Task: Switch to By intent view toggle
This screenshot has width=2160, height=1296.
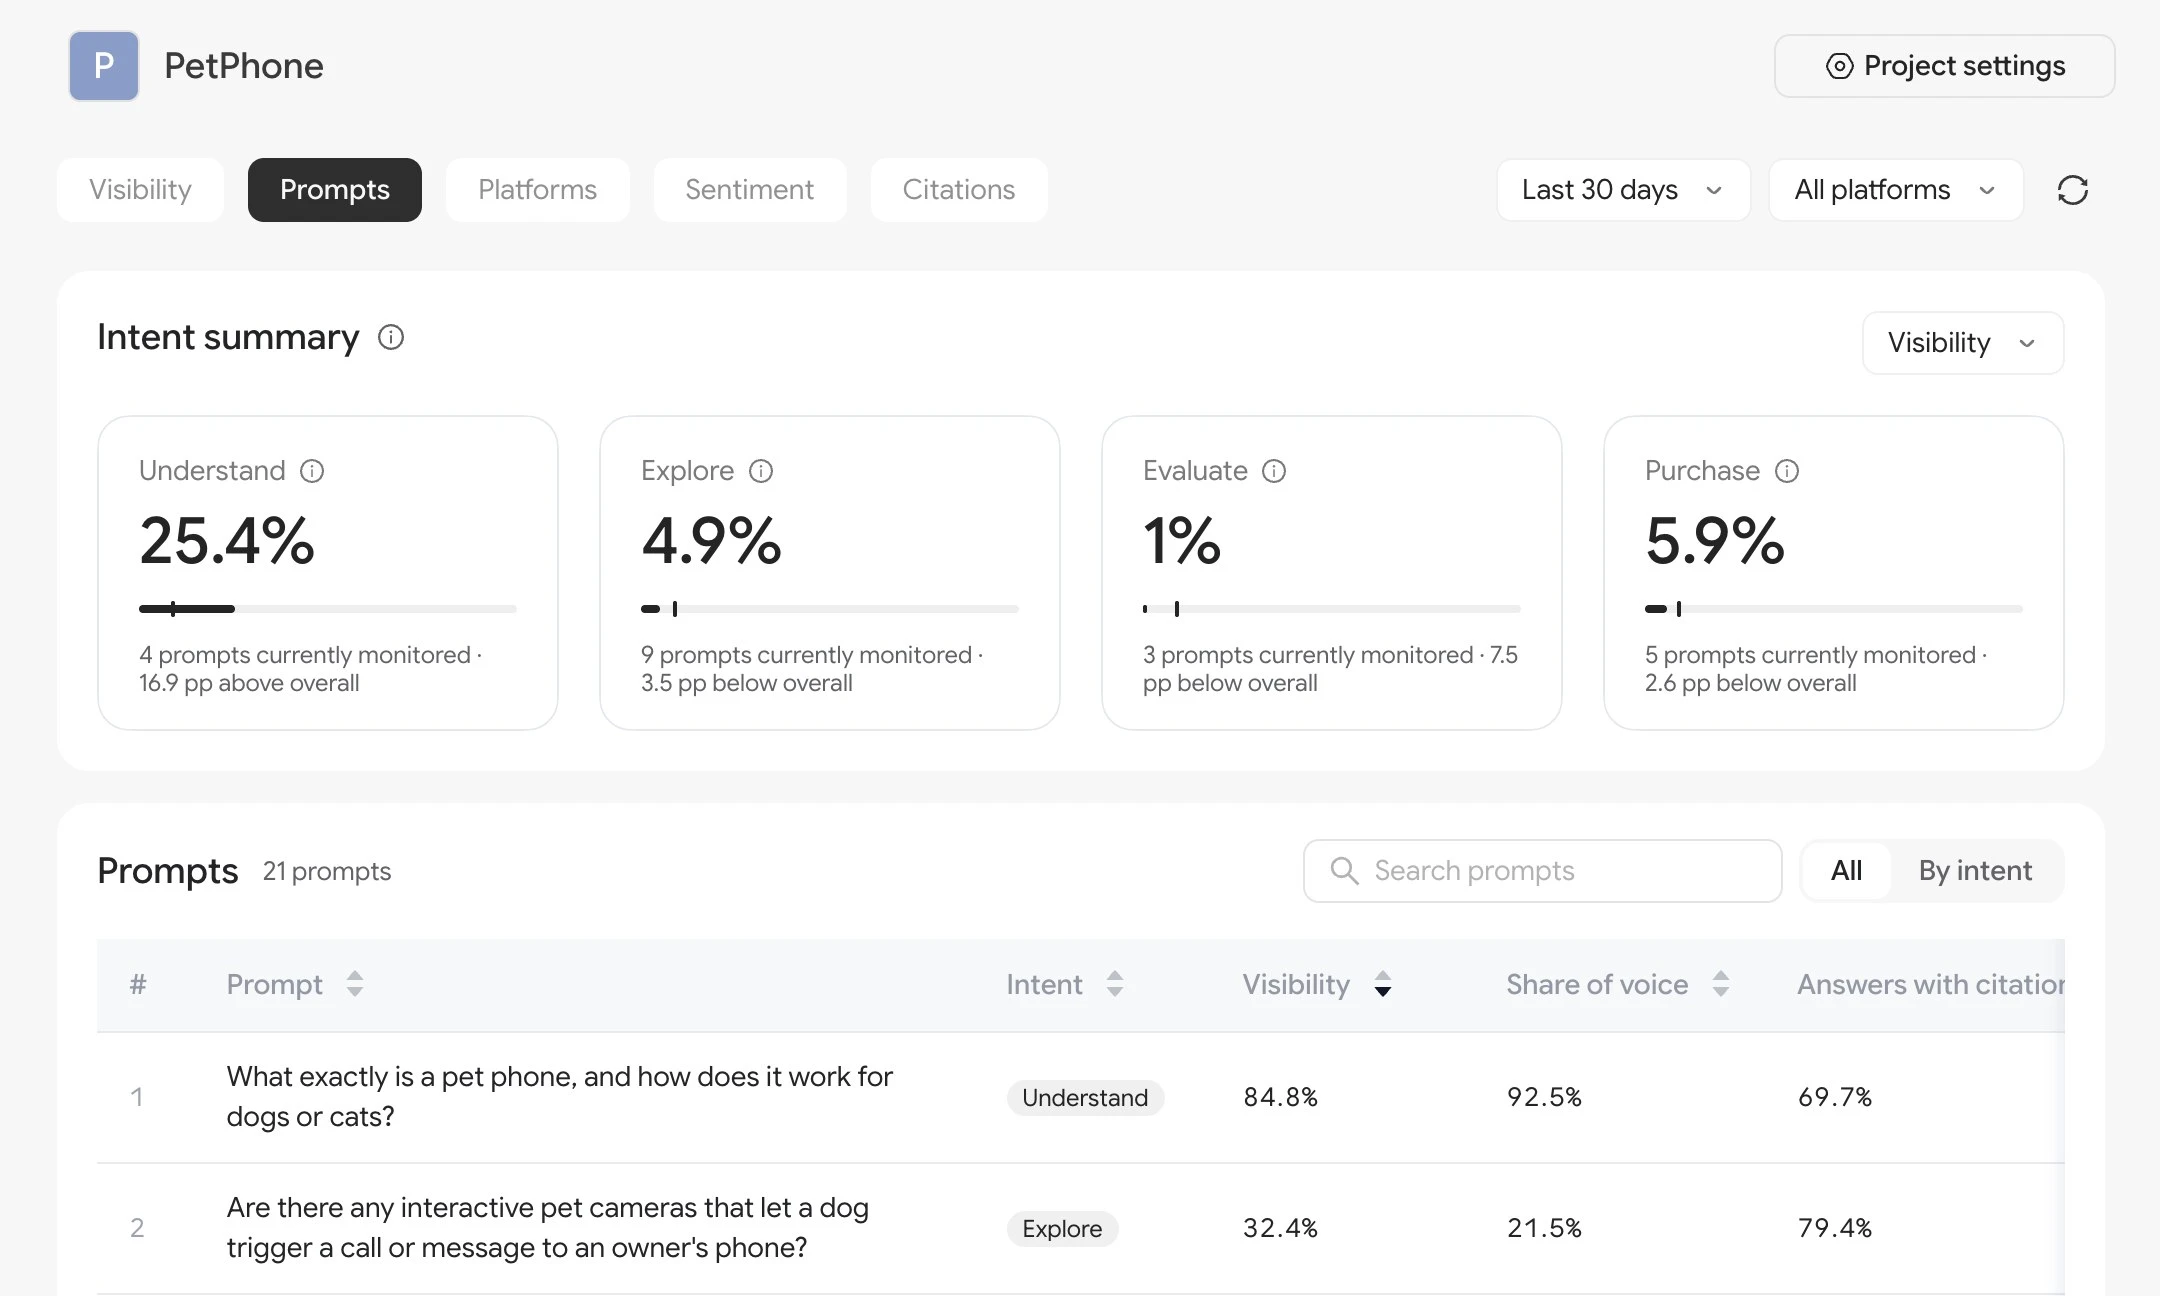Action: click(1975, 871)
